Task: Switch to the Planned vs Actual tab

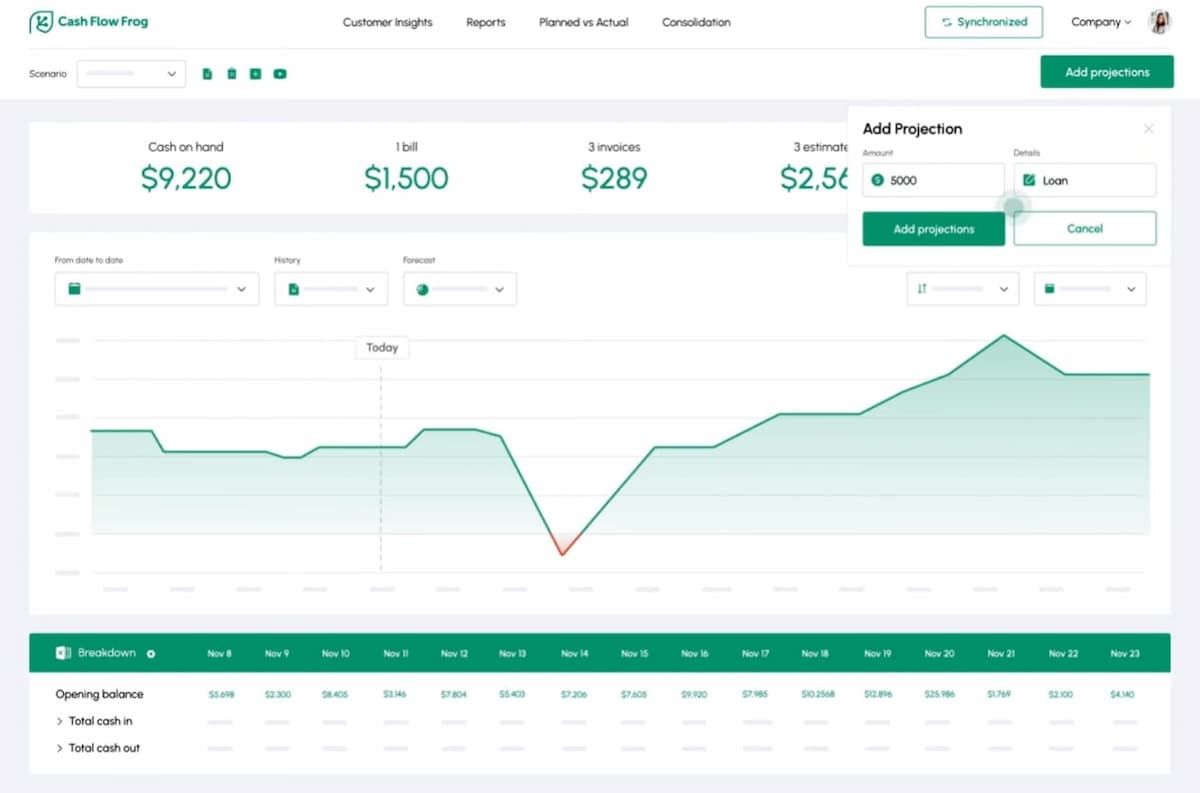Action: 583,22
